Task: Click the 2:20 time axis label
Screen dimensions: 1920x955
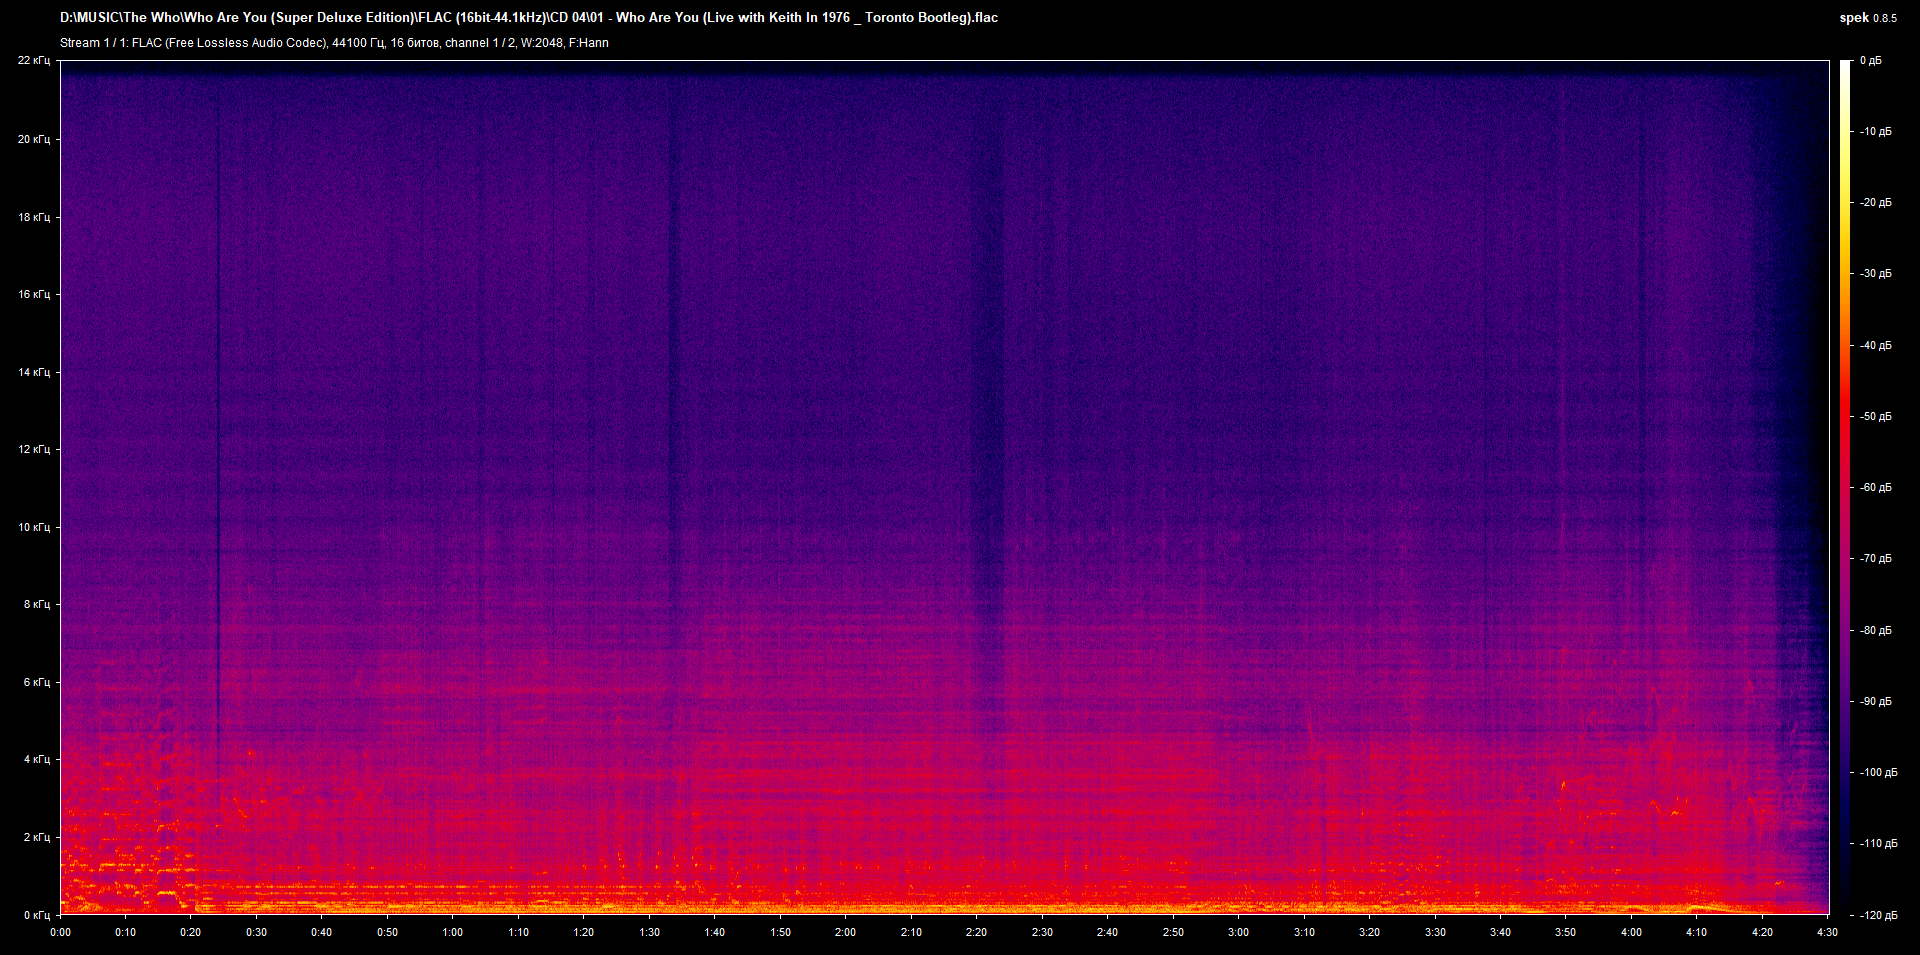Action: [976, 932]
